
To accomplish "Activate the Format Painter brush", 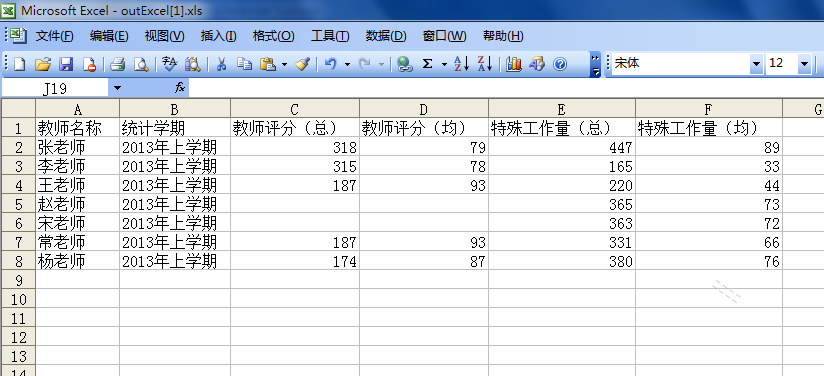I will [302, 64].
